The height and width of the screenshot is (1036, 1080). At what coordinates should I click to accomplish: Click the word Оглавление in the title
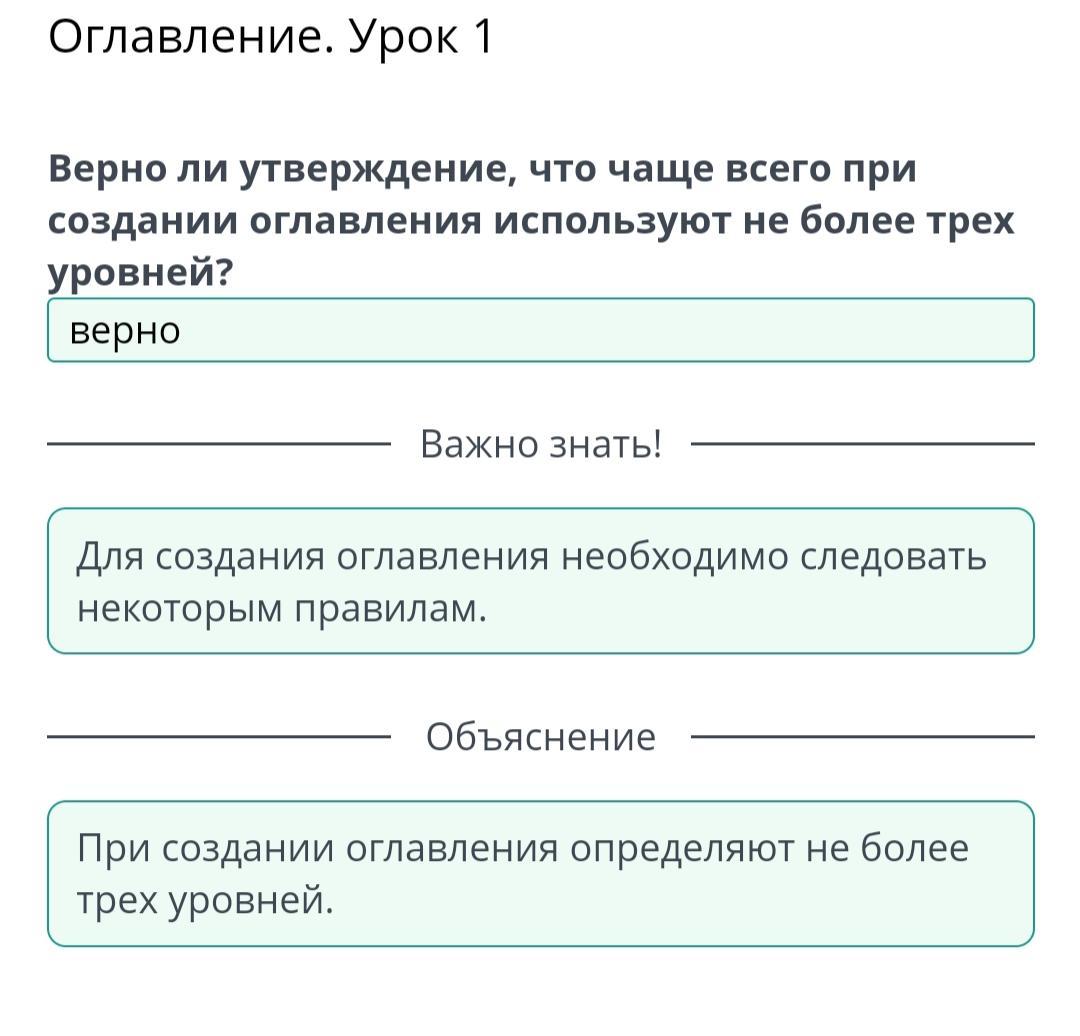[191, 37]
